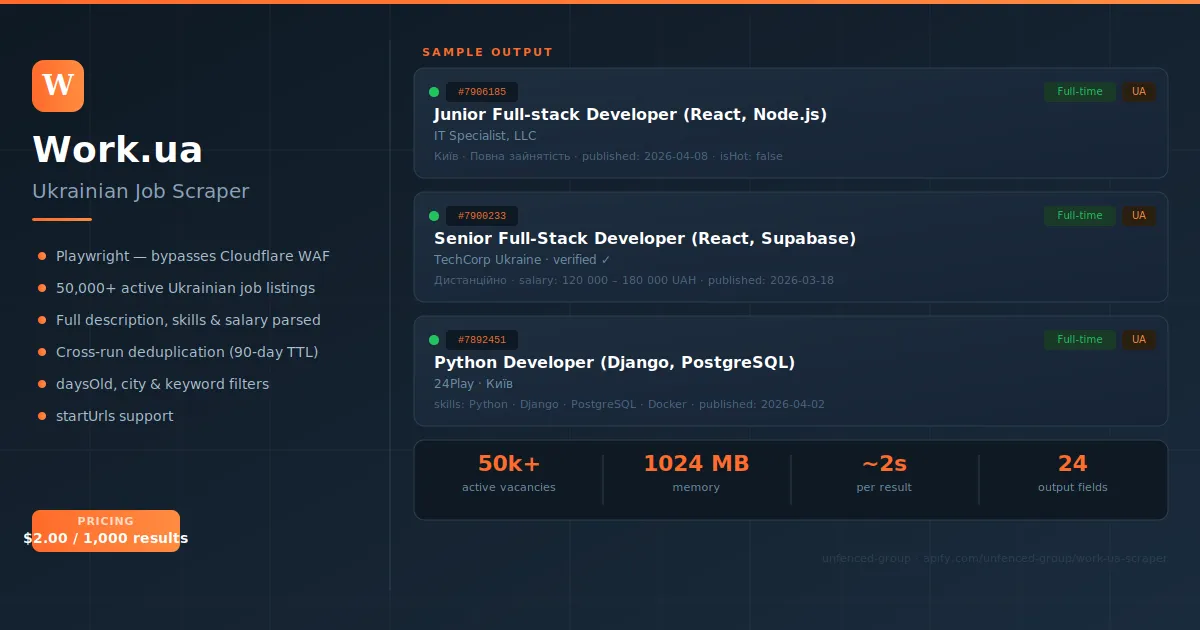Open Python Developer (Django, PostgreSQL) listing
The image size is (1200, 630).
point(614,363)
